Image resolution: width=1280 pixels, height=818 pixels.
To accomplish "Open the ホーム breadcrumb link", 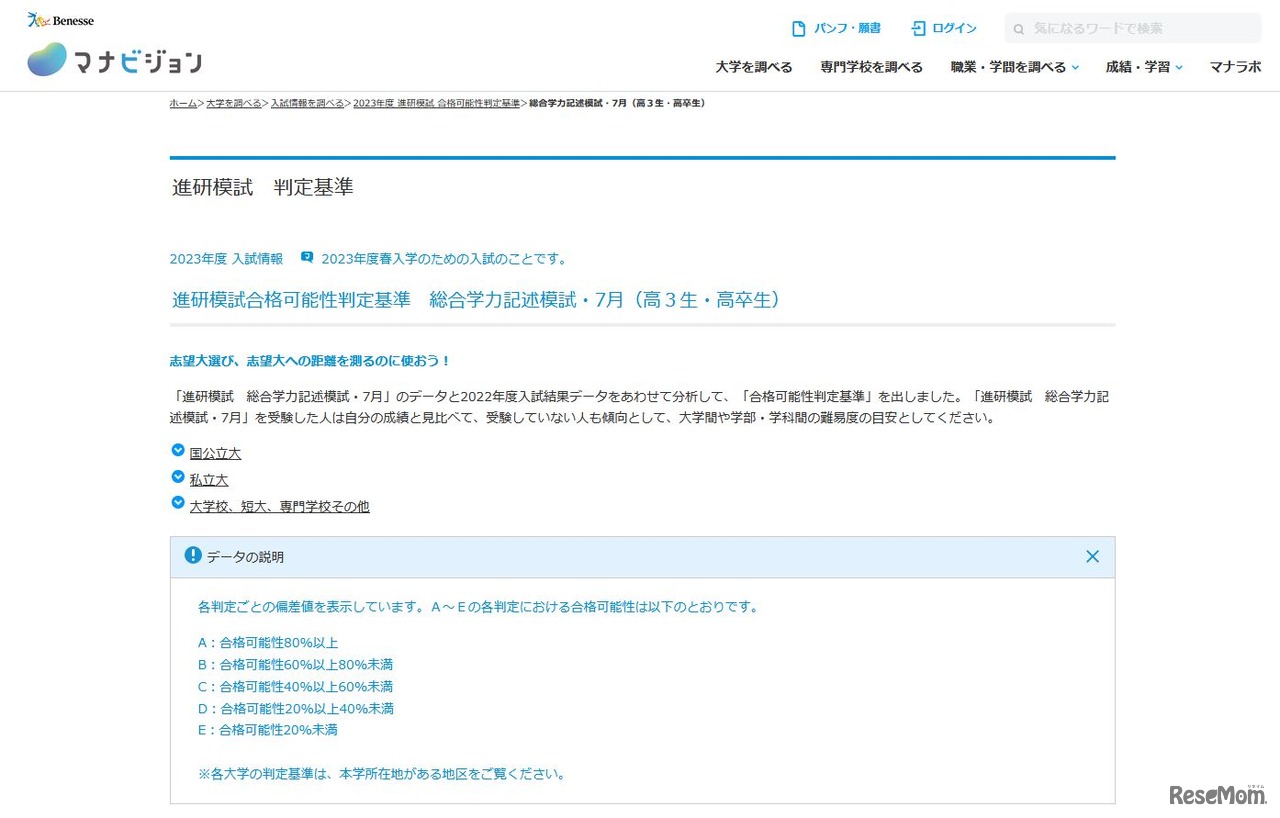I will [x=182, y=102].
